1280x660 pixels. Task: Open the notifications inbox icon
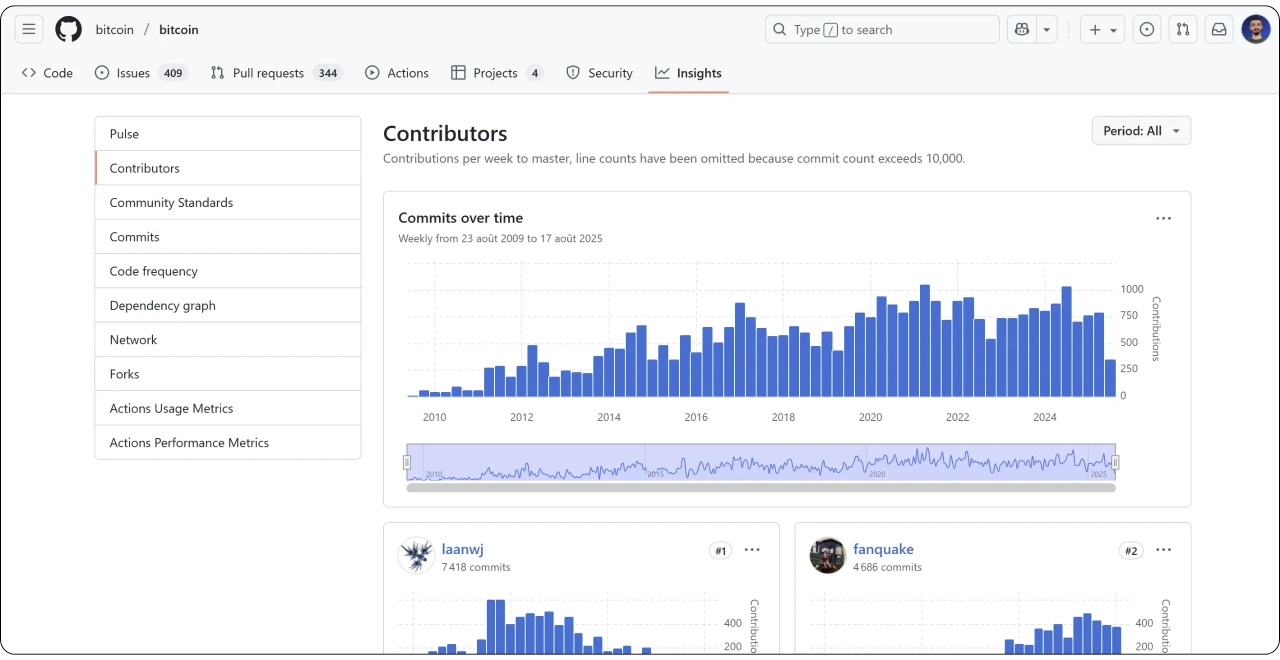(x=1219, y=30)
